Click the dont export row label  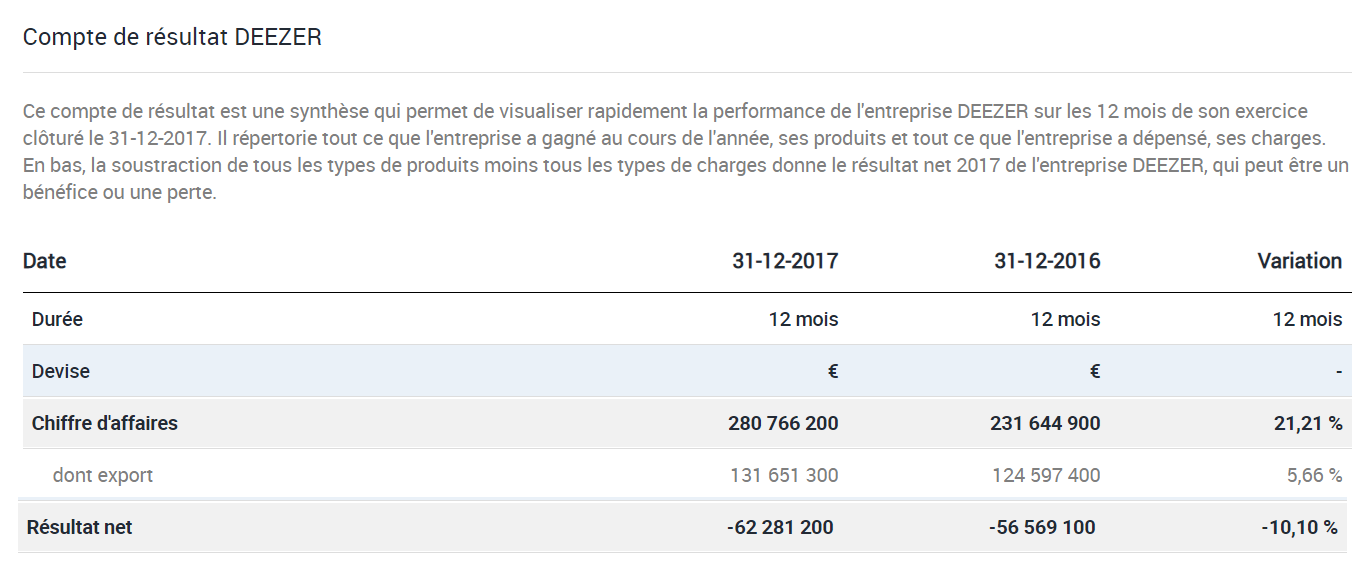(x=103, y=475)
